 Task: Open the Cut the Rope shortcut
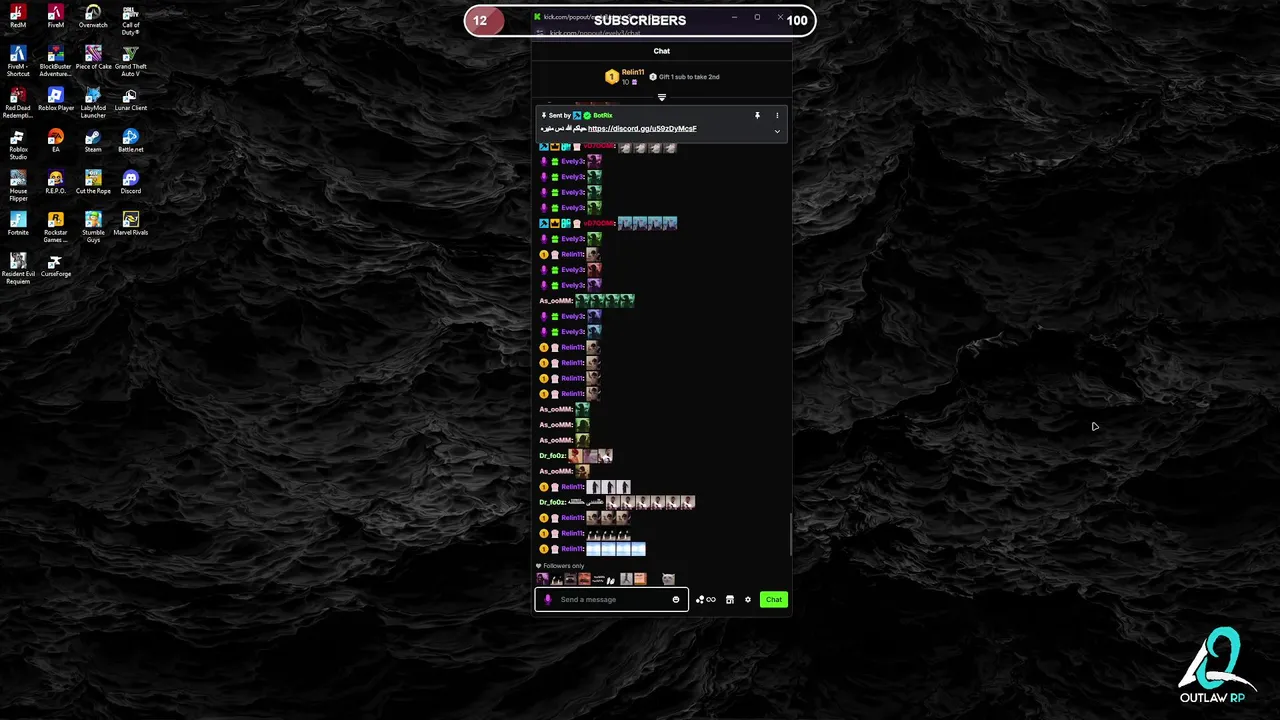coord(93,182)
